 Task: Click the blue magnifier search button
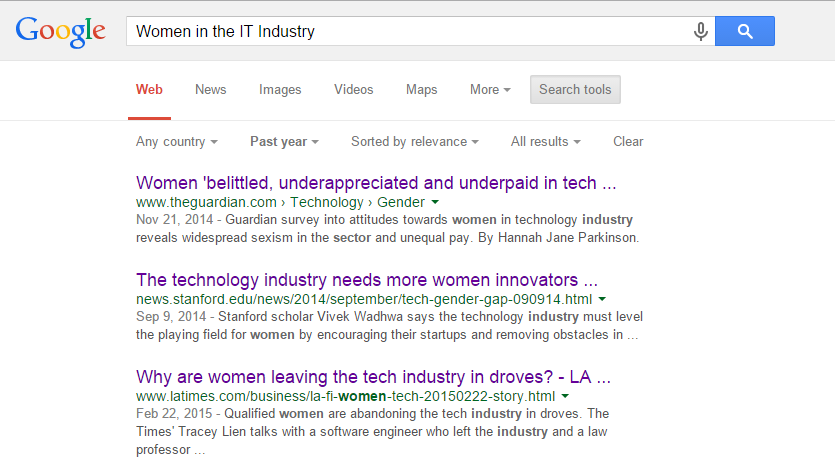coord(744,31)
